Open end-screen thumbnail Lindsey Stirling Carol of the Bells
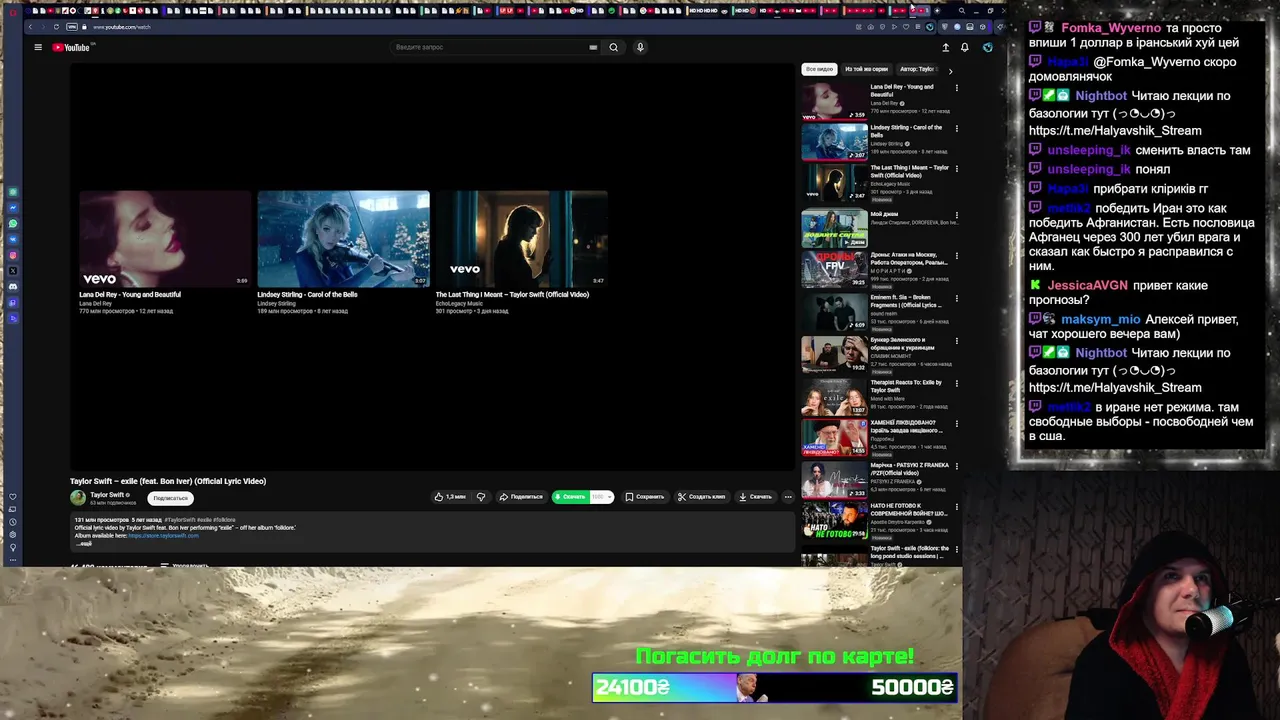The width and height of the screenshot is (1280, 720). point(343,239)
